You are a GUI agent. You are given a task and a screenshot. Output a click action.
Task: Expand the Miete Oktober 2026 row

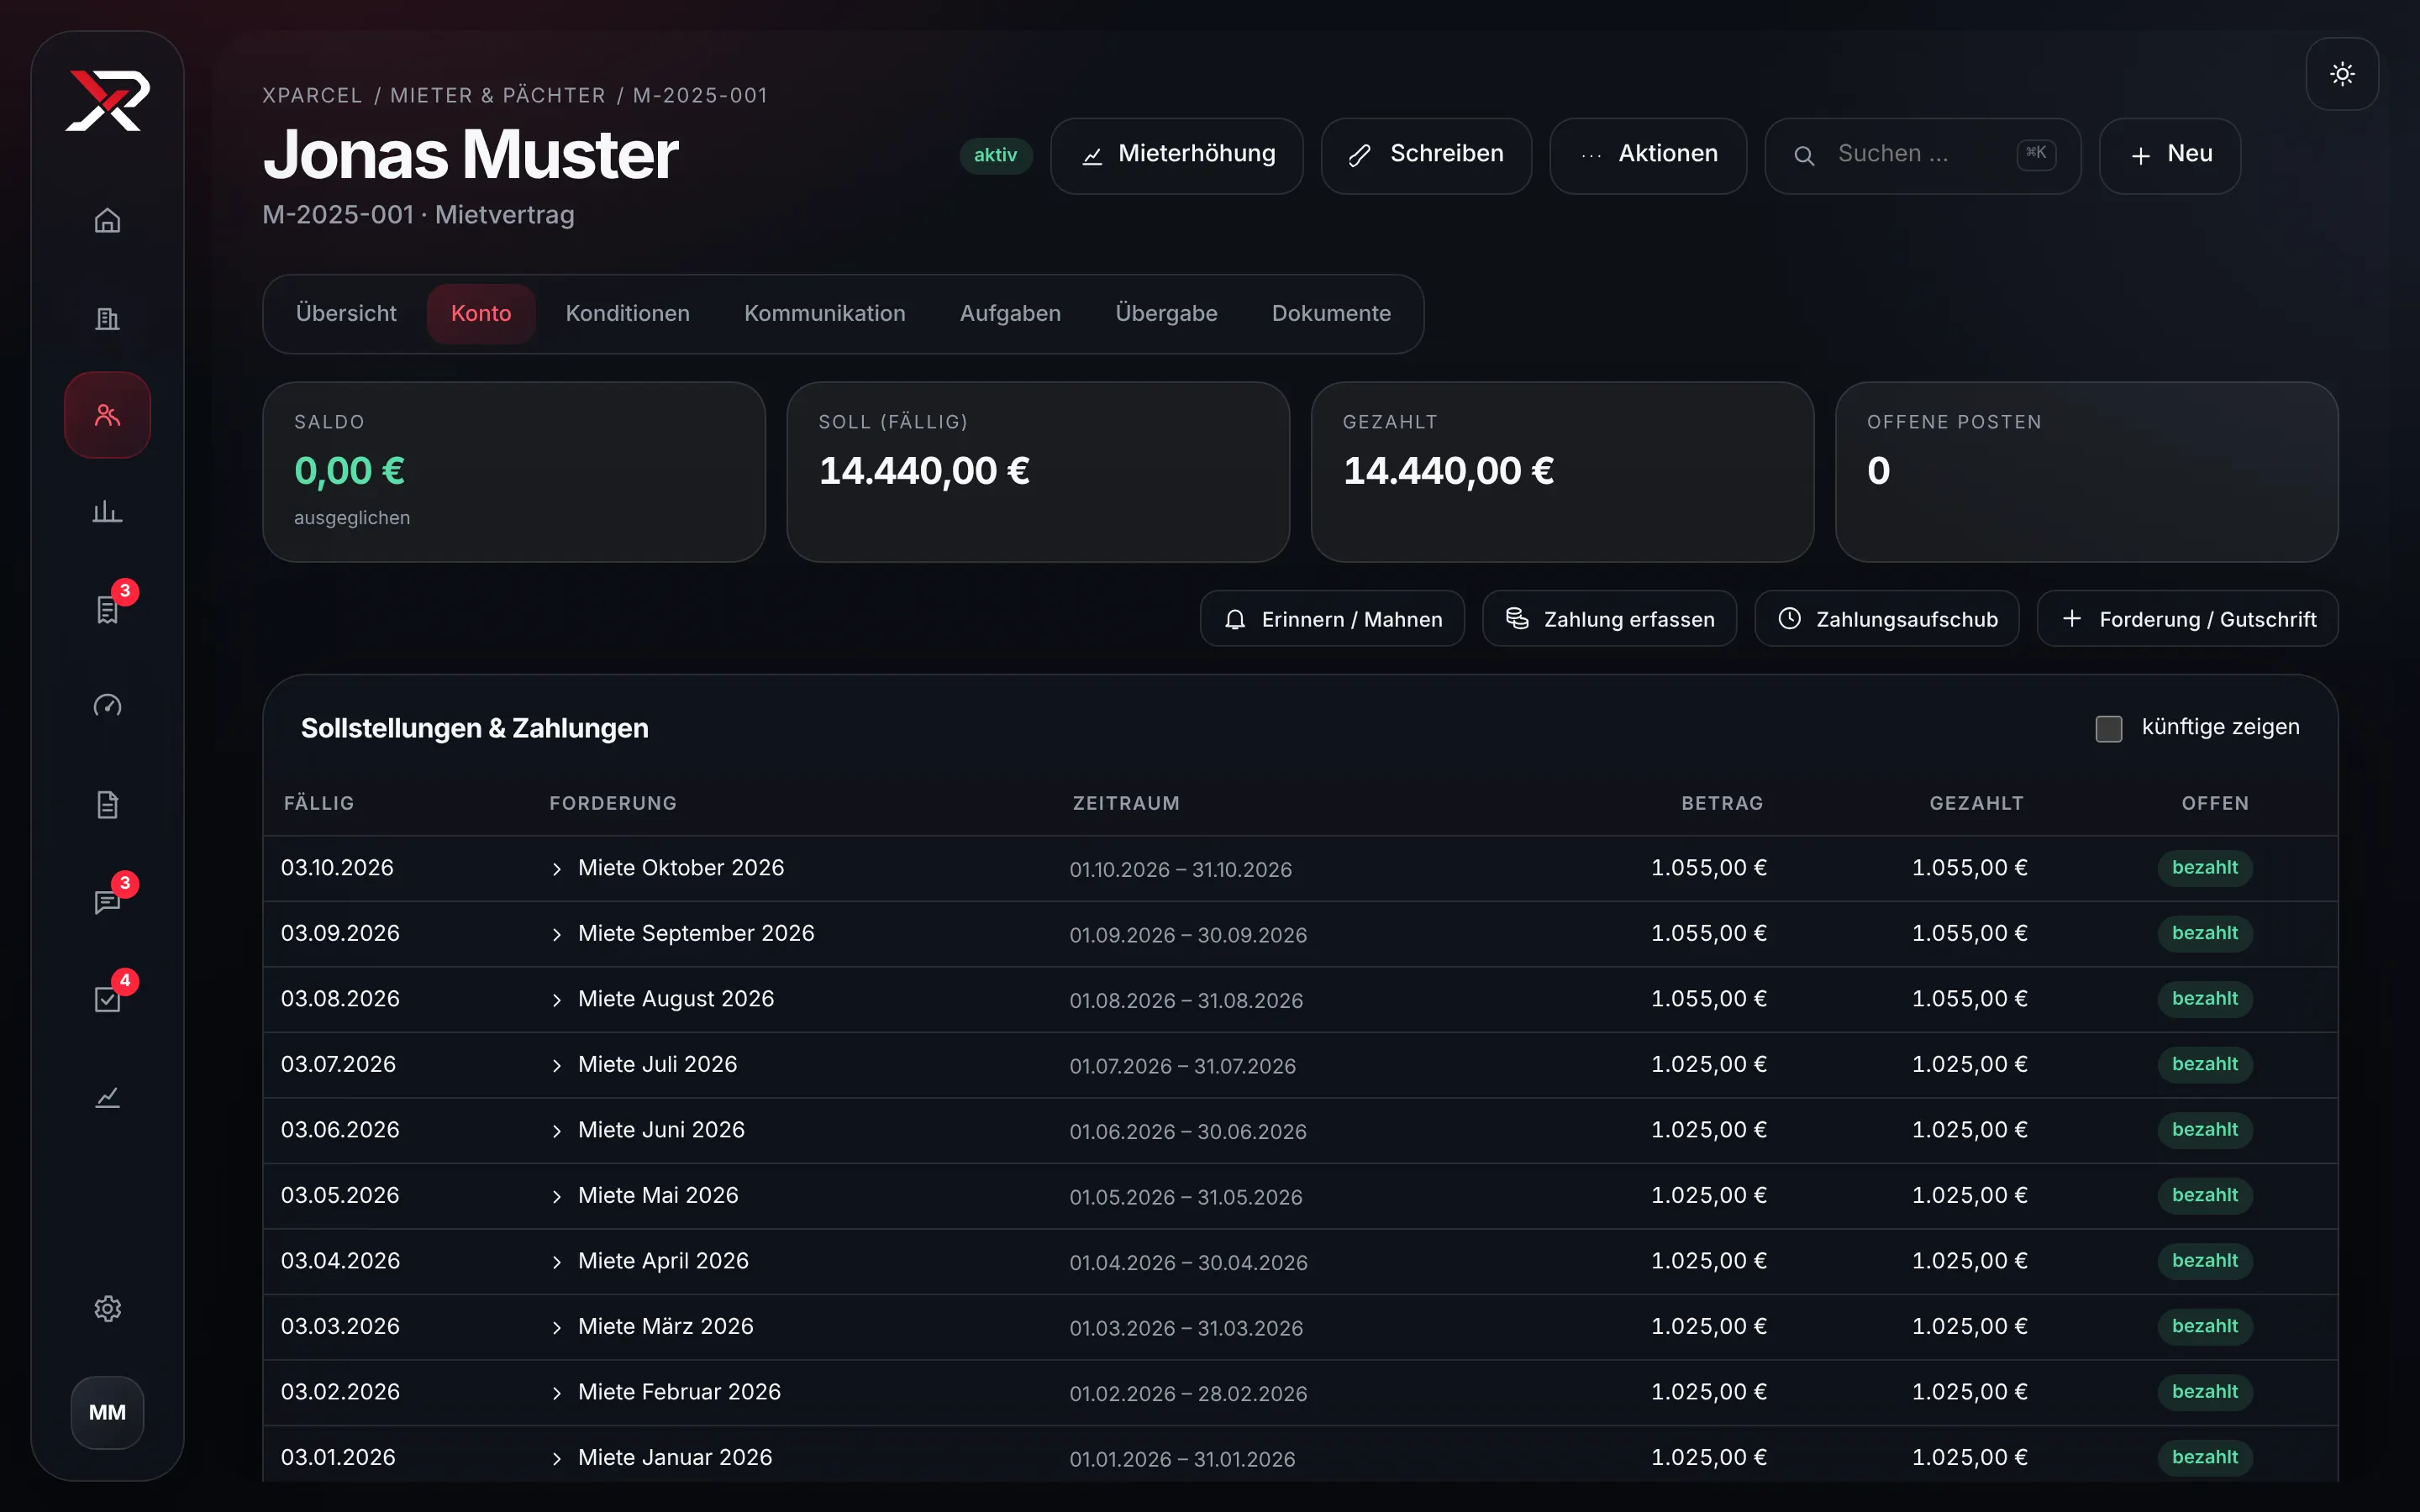pyautogui.click(x=557, y=869)
